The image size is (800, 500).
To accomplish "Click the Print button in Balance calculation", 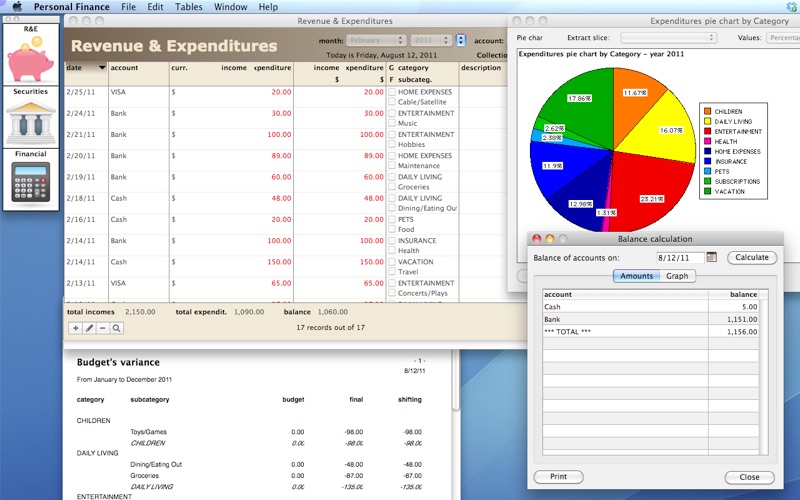I will [559, 477].
